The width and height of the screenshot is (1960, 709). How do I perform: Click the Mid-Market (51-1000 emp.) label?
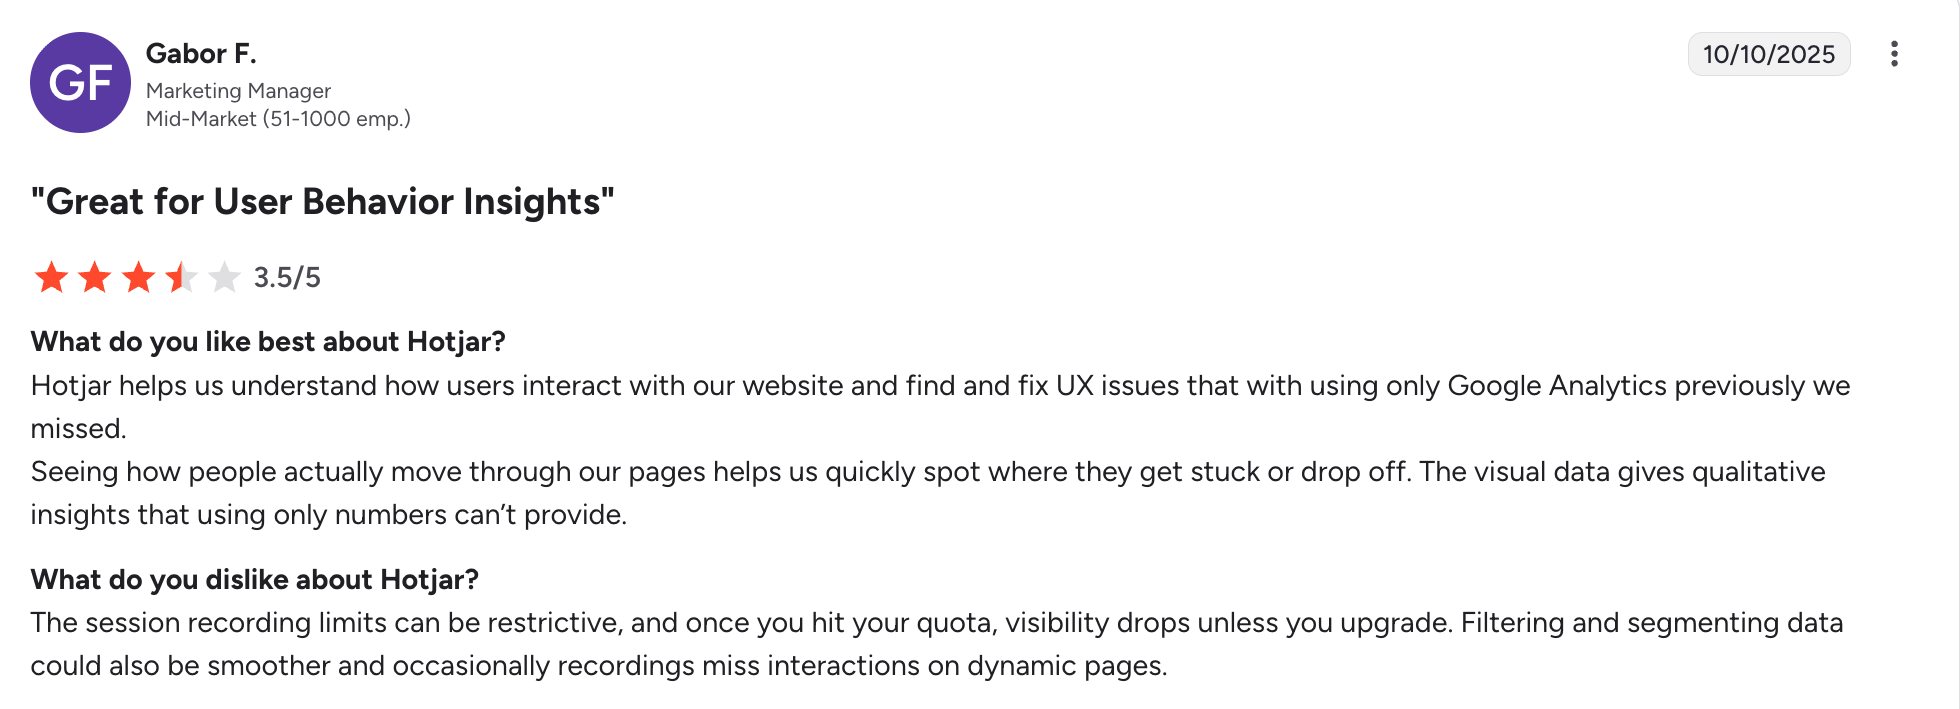coord(278,119)
